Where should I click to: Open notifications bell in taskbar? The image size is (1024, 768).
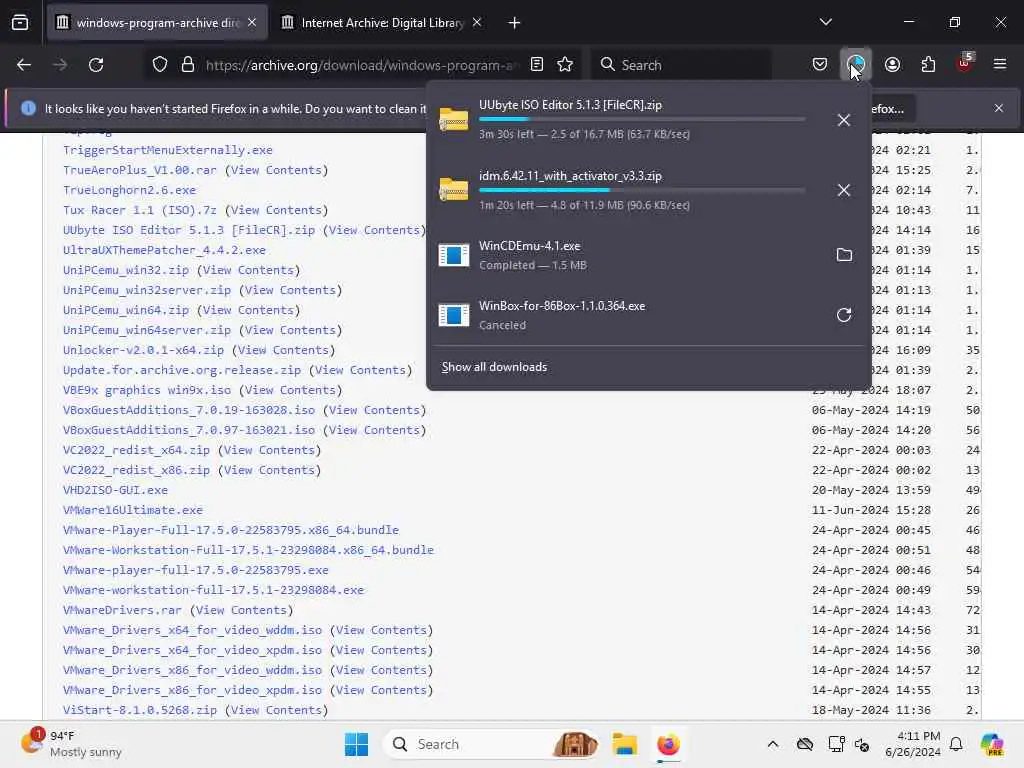(x=956, y=744)
